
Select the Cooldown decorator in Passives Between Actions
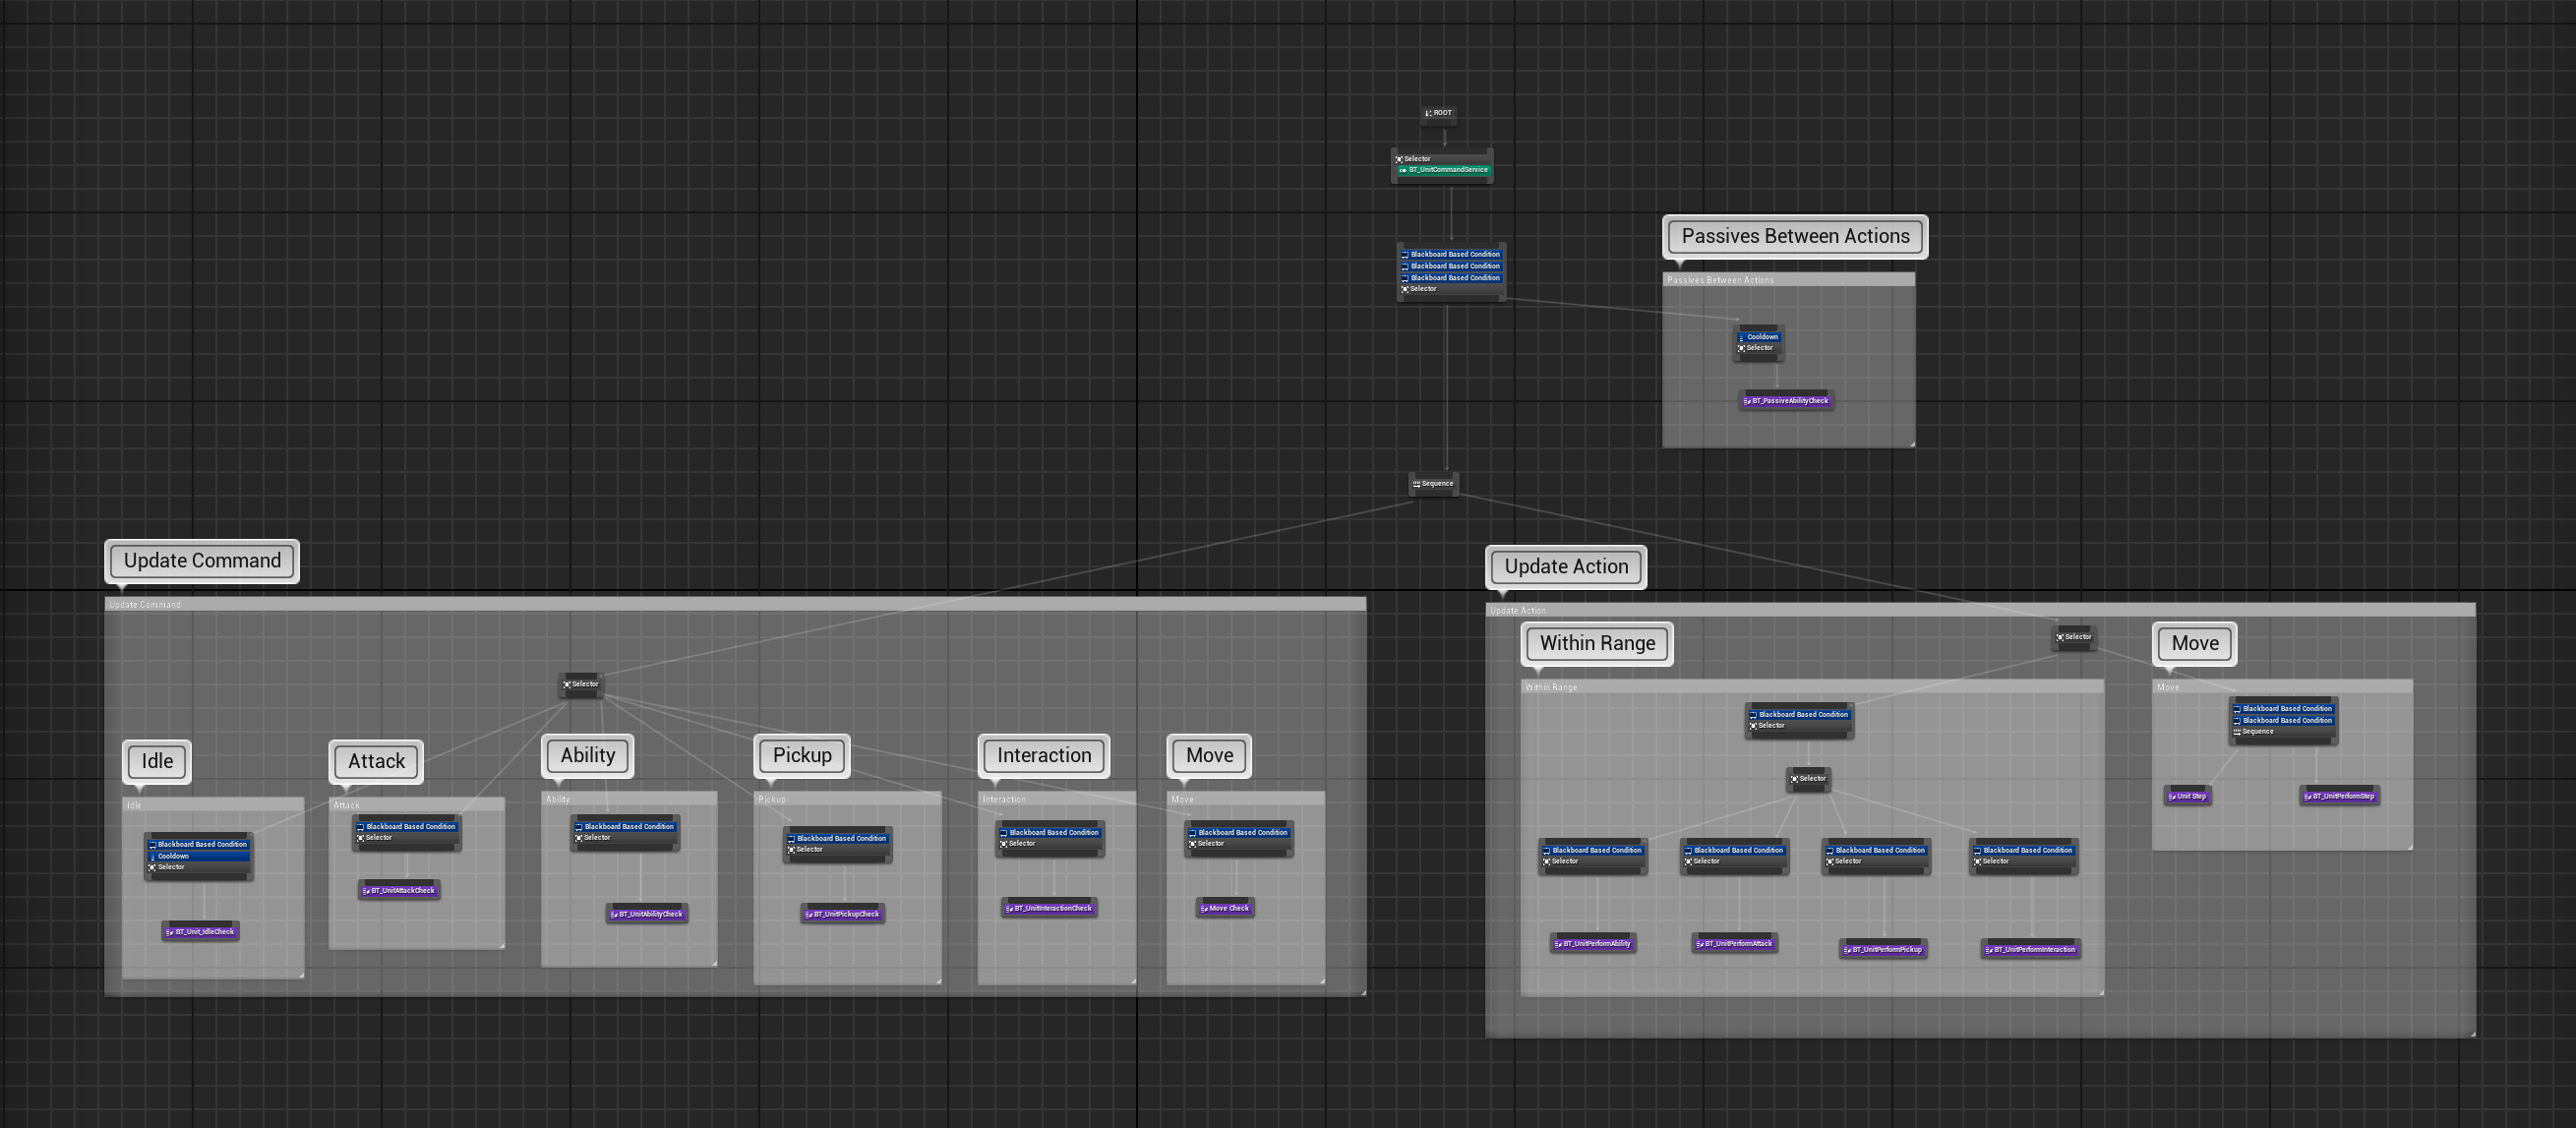tap(1759, 337)
